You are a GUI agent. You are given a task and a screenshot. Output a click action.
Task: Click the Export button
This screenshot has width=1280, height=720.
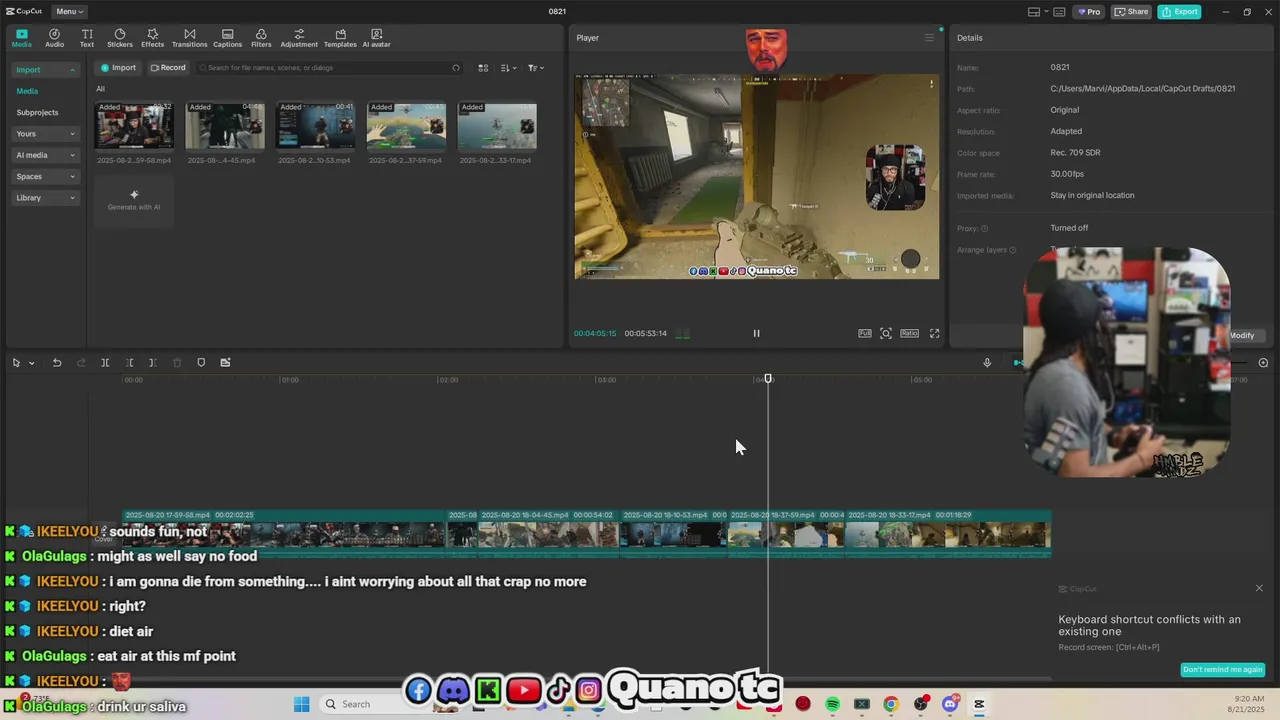click(1180, 12)
